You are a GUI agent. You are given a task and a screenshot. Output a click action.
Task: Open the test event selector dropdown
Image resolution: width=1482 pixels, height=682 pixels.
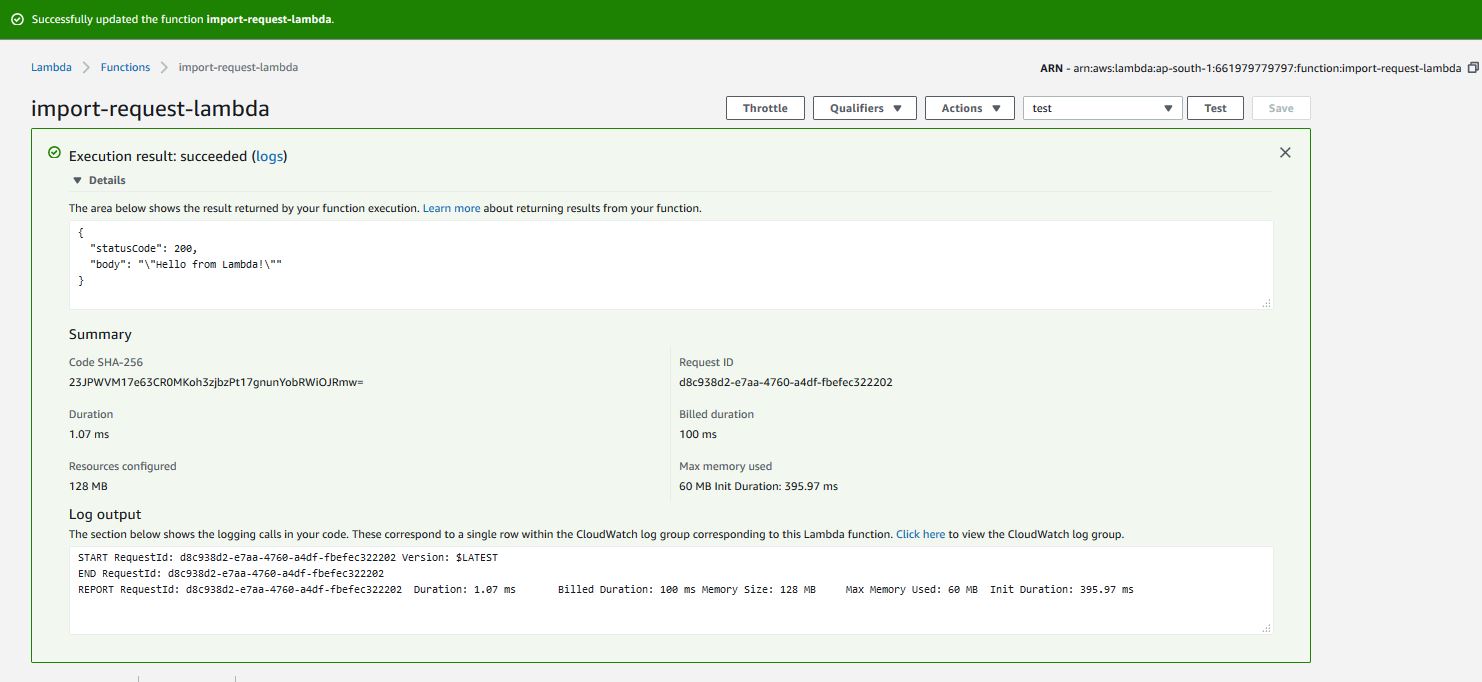coord(1102,108)
